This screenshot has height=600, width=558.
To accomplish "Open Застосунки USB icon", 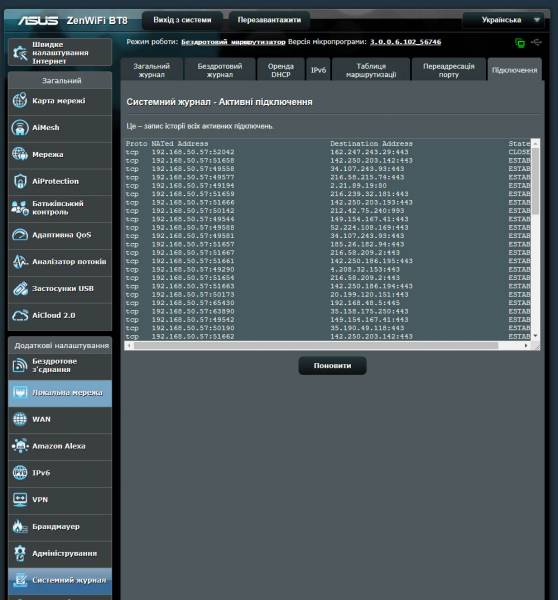I will [x=20, y=289].
